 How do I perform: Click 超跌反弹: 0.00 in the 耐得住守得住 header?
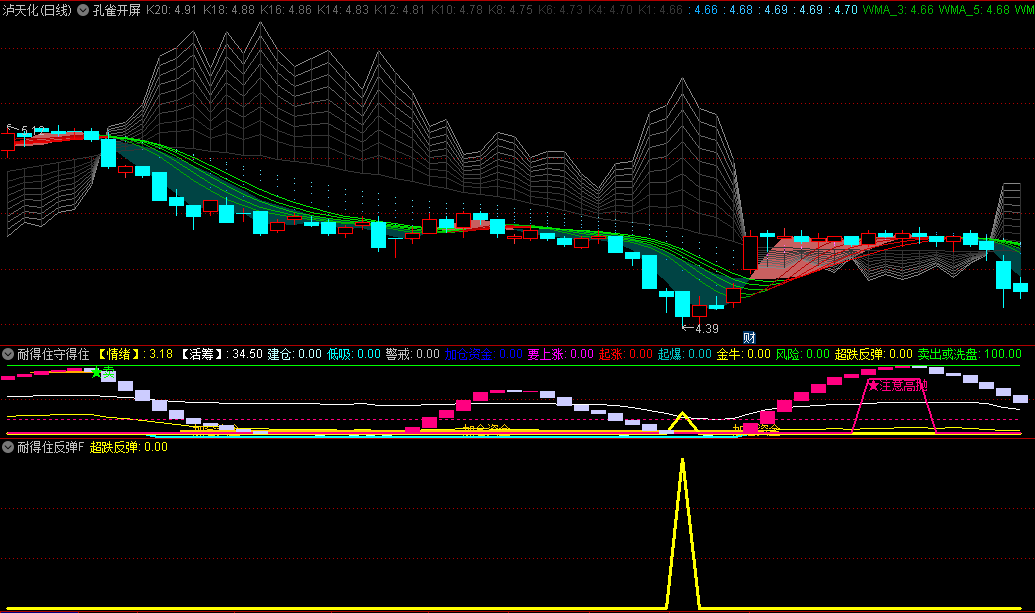873,354
